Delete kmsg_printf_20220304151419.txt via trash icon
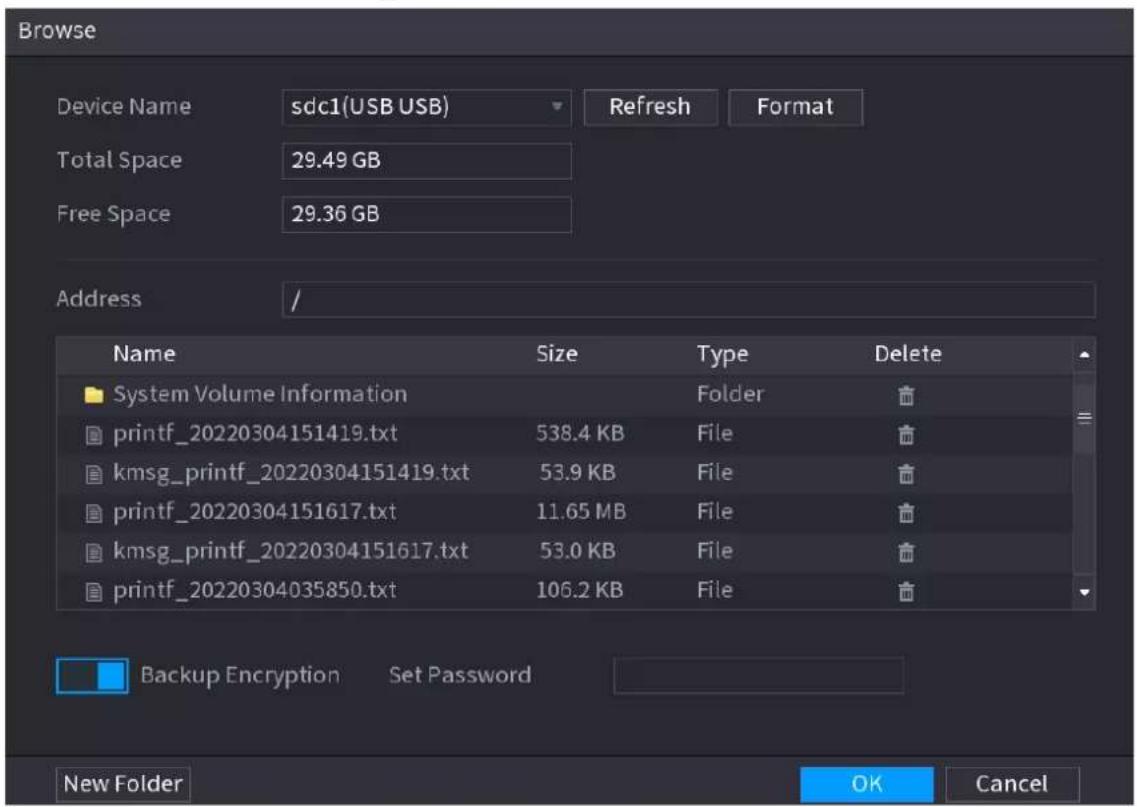This screenshot has height=807, width=1137. (906, 473)
